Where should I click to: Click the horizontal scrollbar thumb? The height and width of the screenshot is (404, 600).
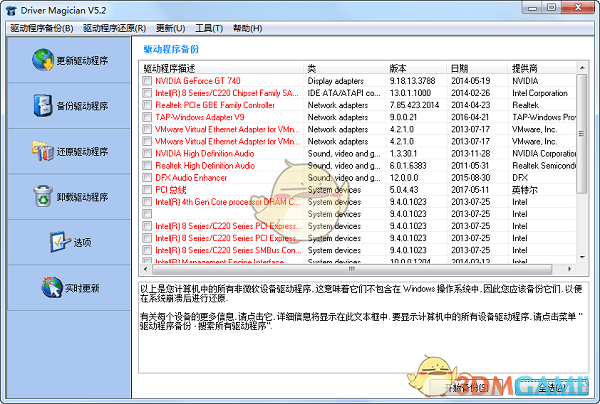click(352, 269)
